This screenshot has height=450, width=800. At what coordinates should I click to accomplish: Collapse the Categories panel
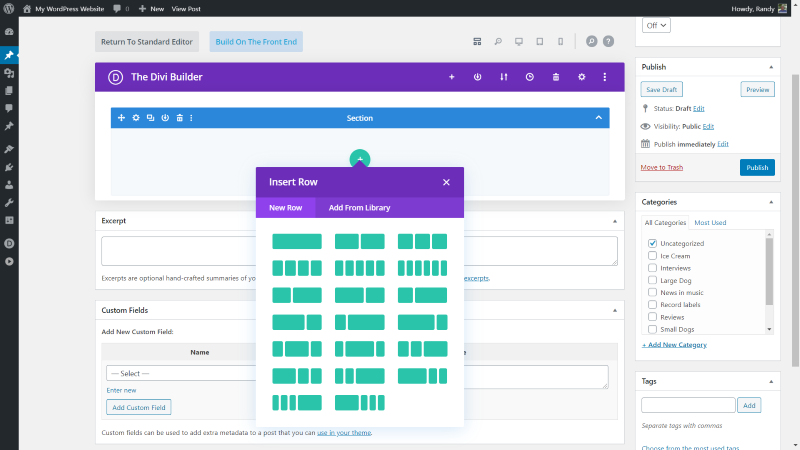(771, 203)
